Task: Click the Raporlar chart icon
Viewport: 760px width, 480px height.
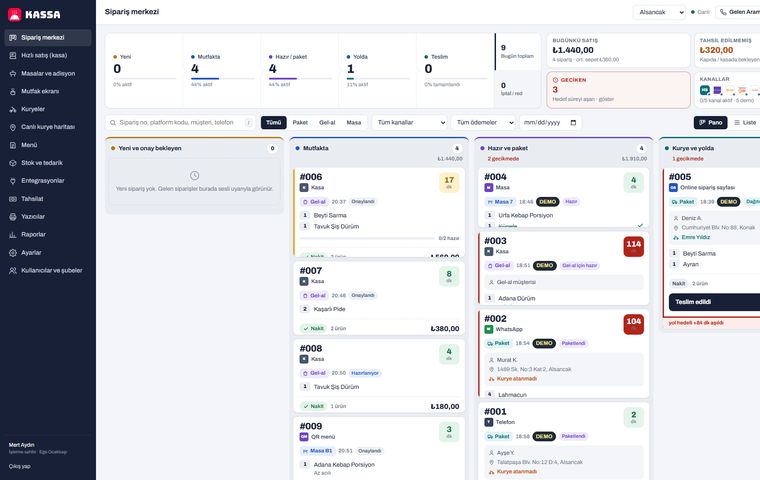Action: point(13,235)
